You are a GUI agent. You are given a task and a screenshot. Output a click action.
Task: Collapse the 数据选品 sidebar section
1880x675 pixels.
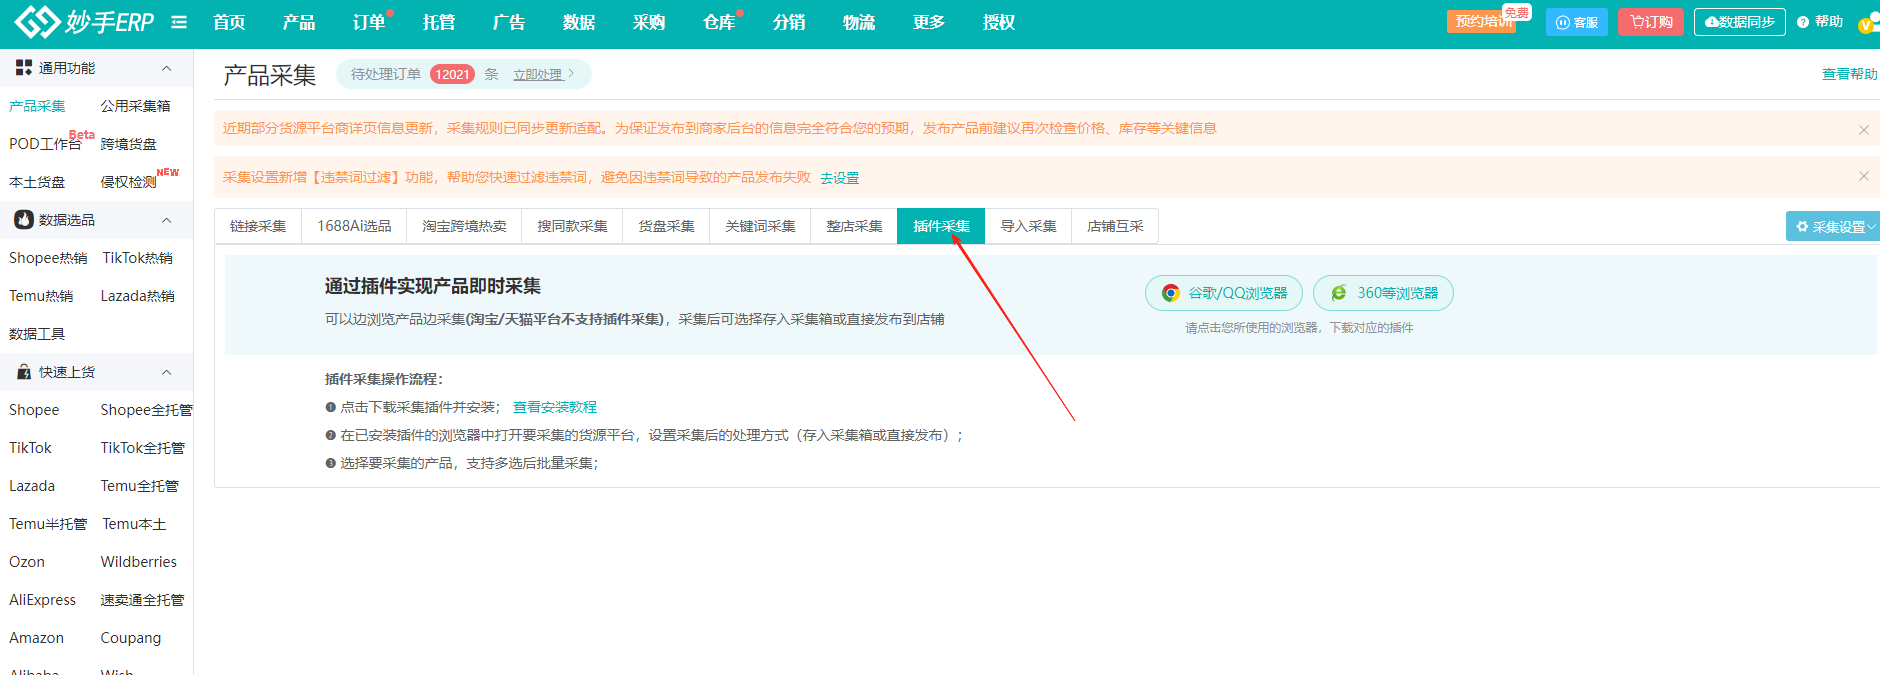click(166, 220)
